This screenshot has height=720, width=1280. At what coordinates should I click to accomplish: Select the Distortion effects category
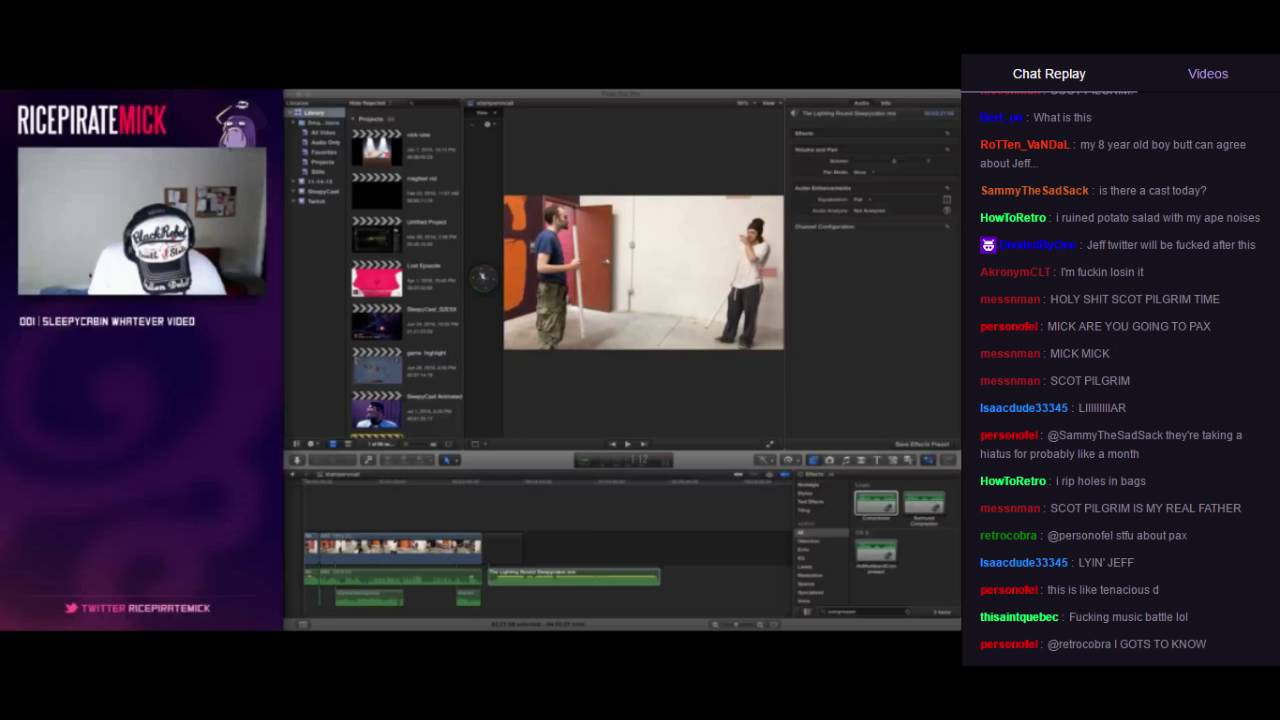point(808,541)
